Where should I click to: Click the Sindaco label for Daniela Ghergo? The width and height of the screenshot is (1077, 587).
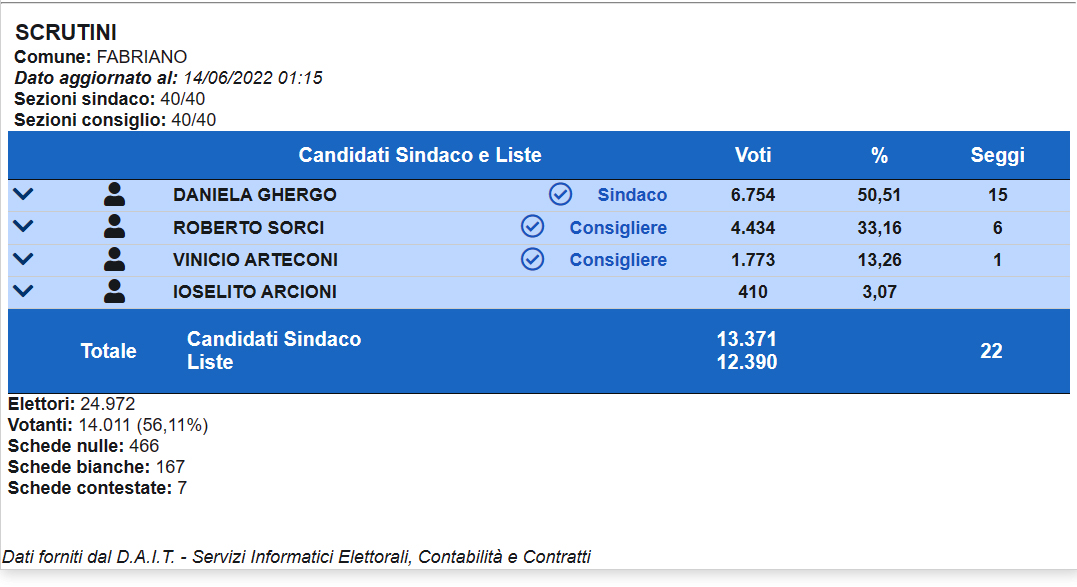tap(632, 195)
